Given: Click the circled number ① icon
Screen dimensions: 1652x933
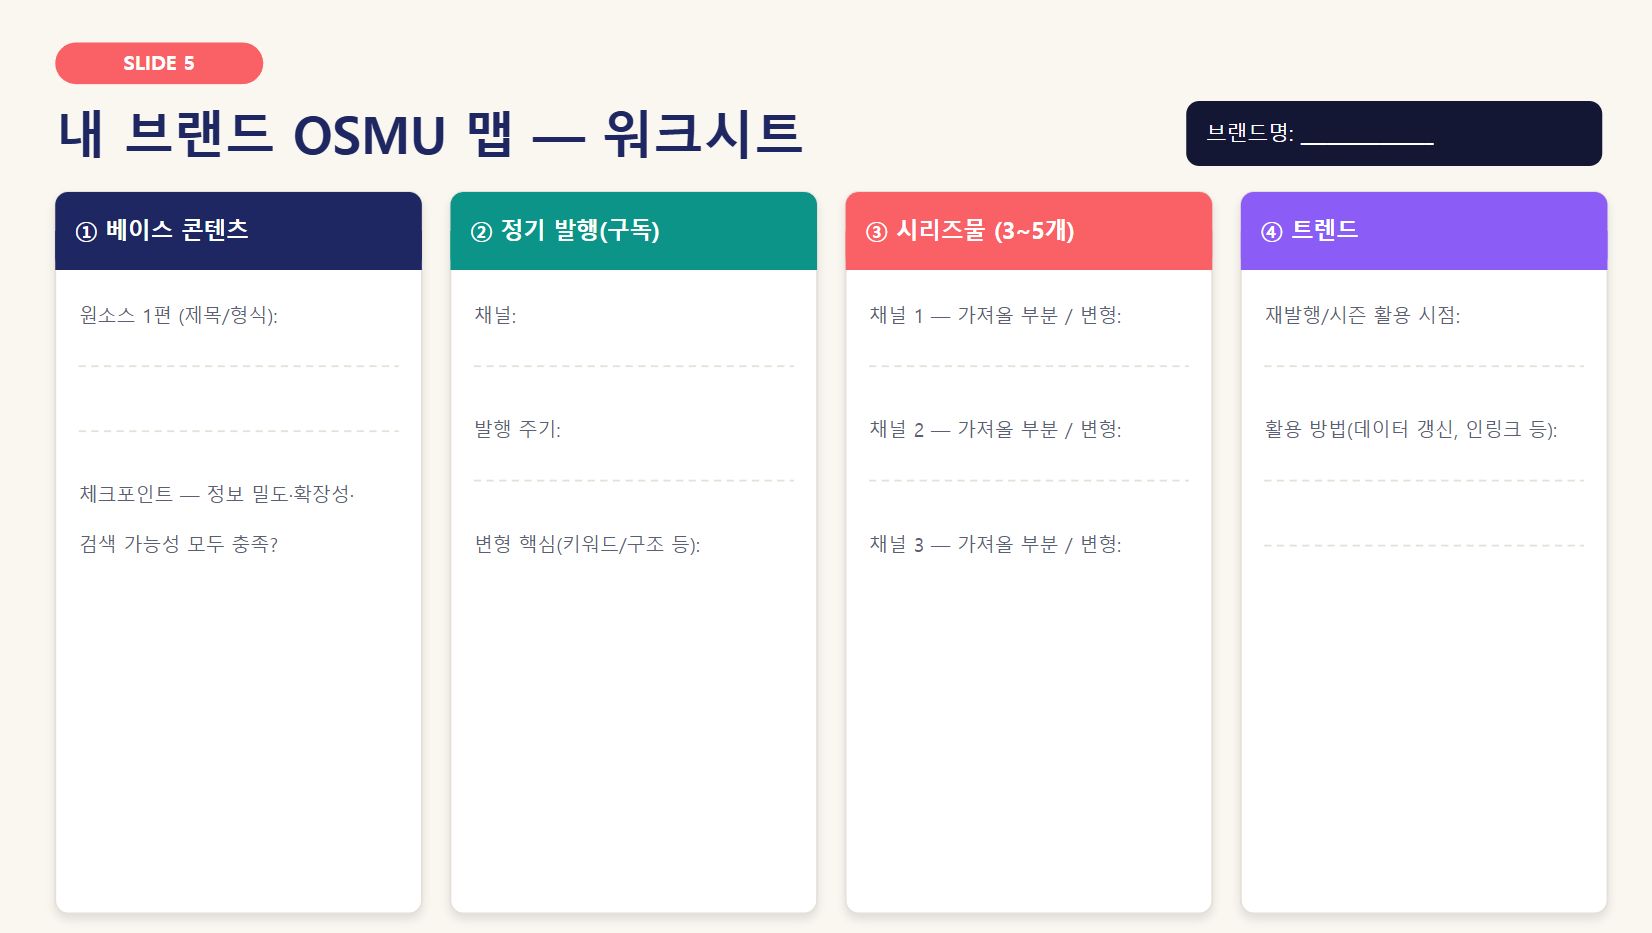Looking at the screenshot, I should 86,232.
